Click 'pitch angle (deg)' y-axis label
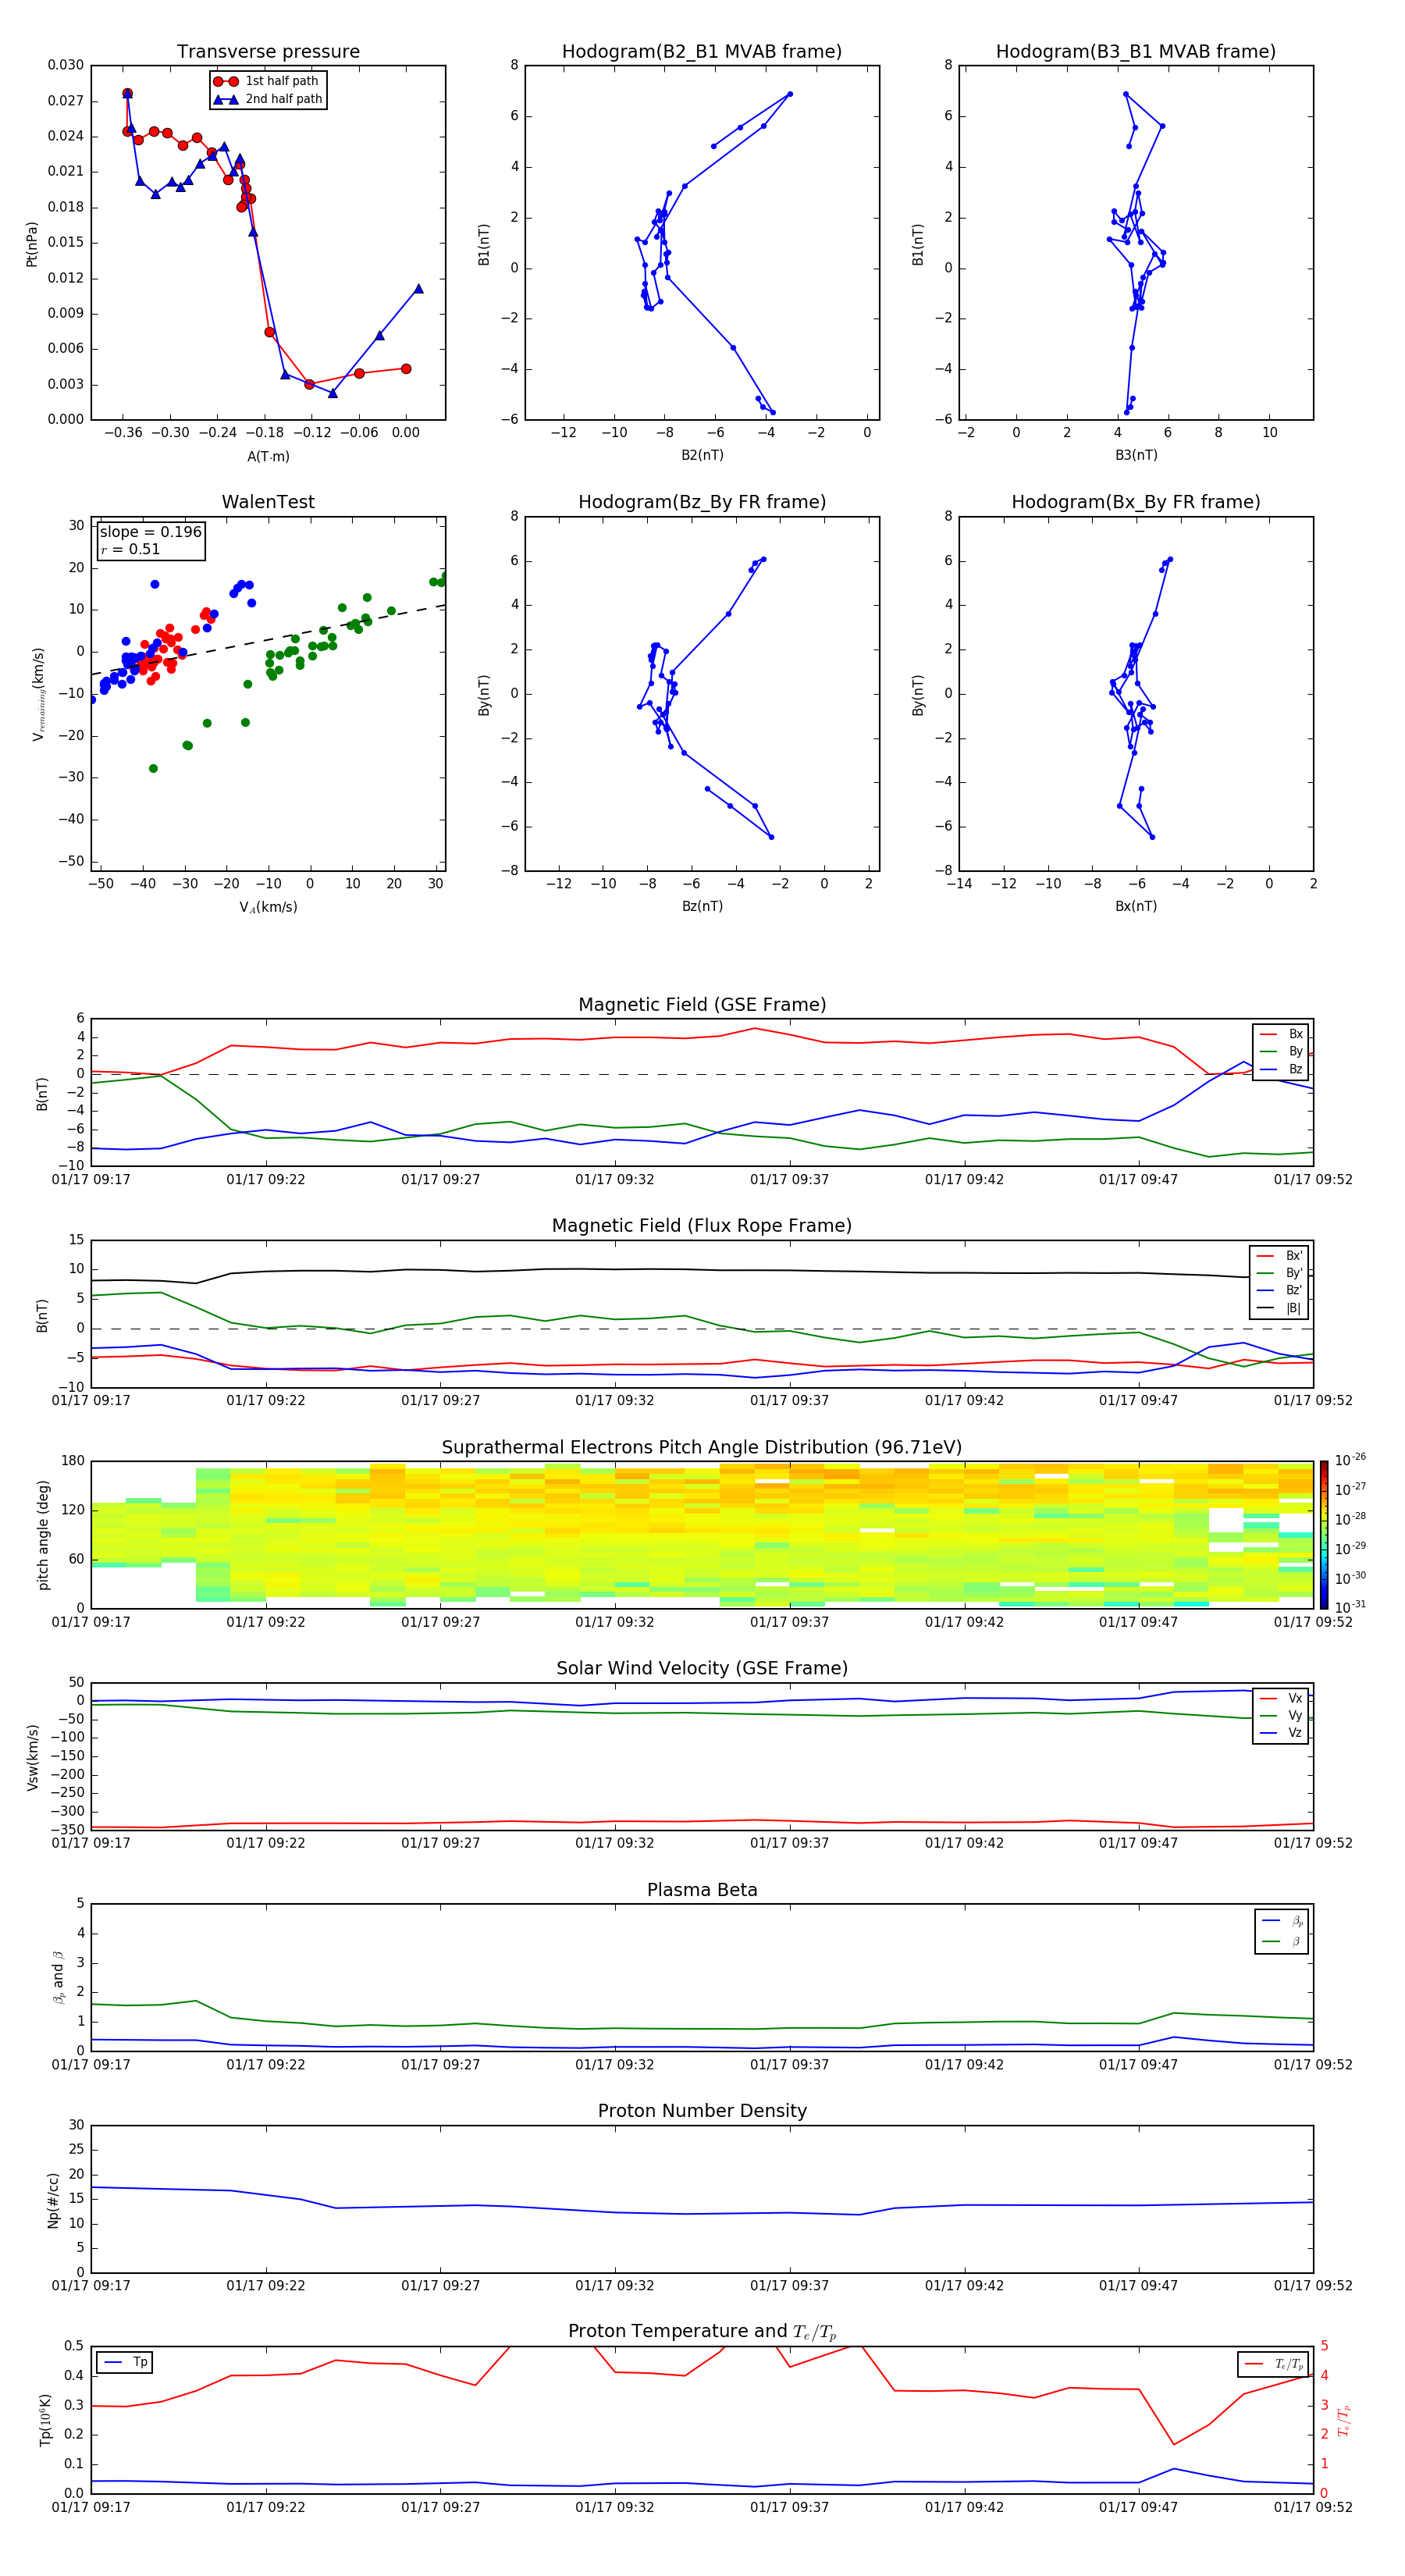Viewport: 1405px width, 2576px height. [43, 1535]
